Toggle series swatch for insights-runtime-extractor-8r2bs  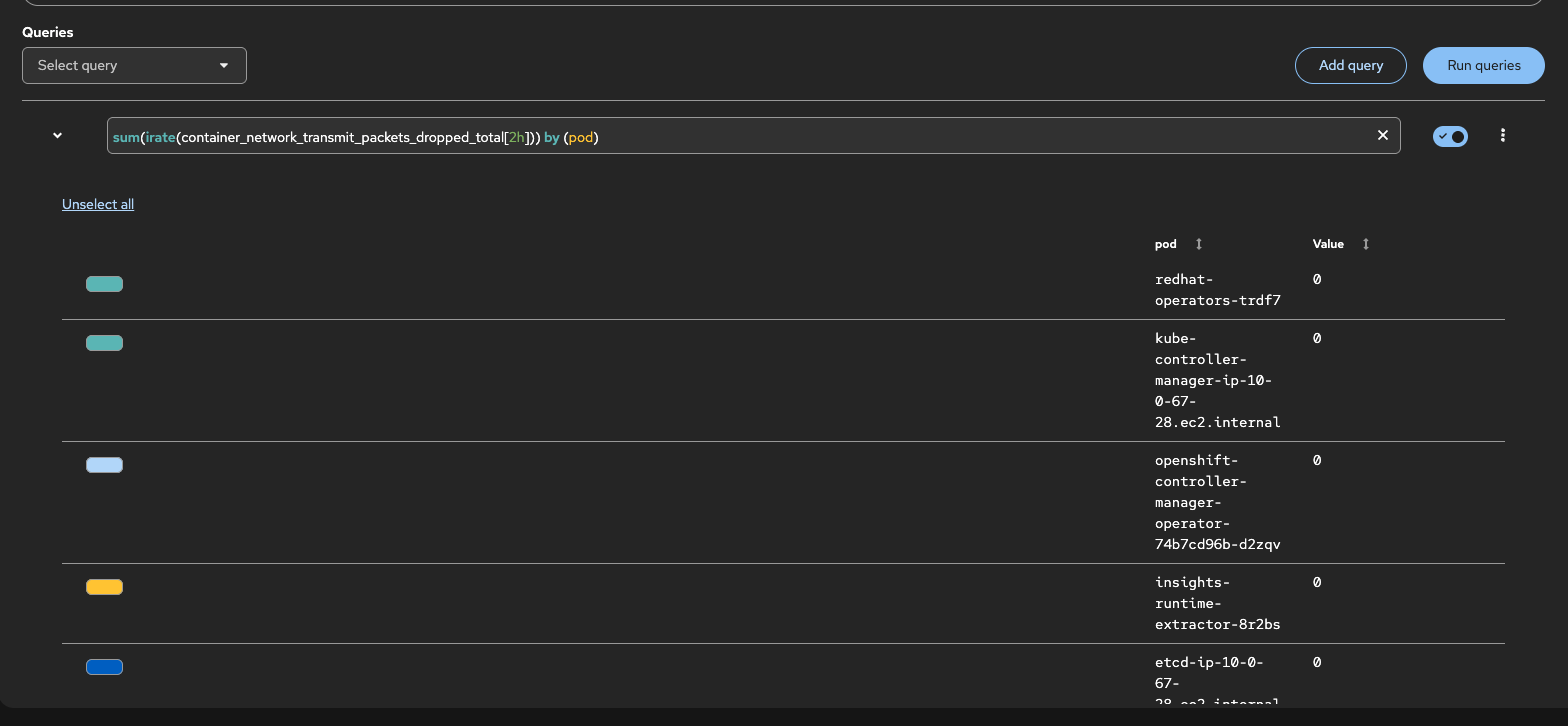[104, 587]
